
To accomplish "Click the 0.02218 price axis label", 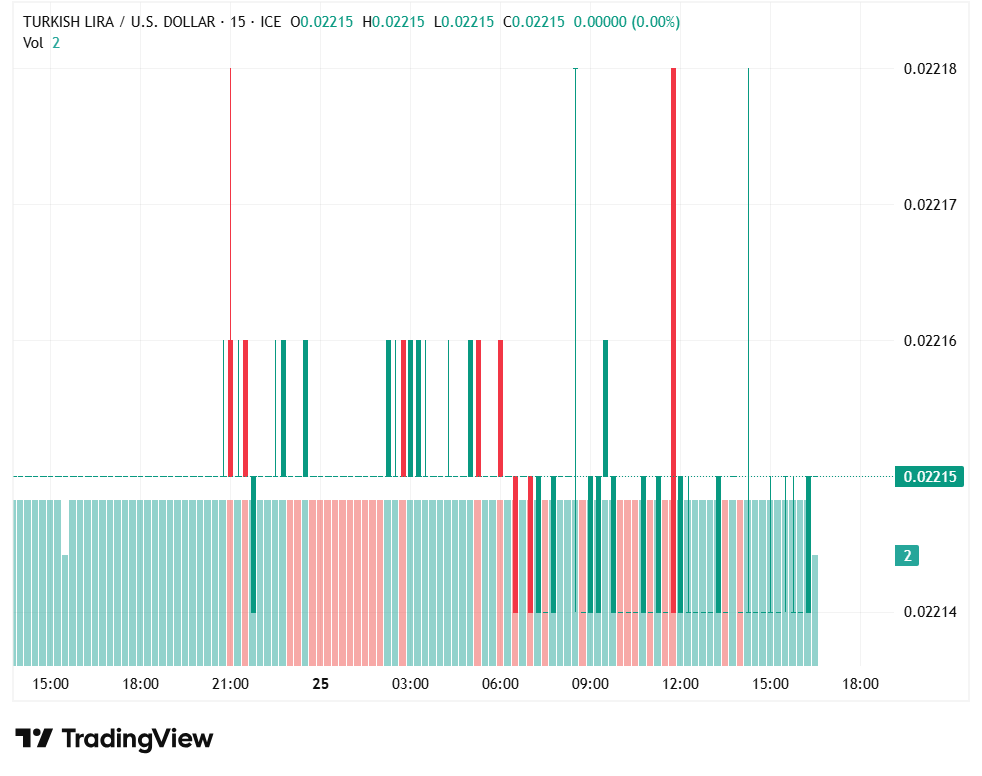I will click(x=930, y=69).
